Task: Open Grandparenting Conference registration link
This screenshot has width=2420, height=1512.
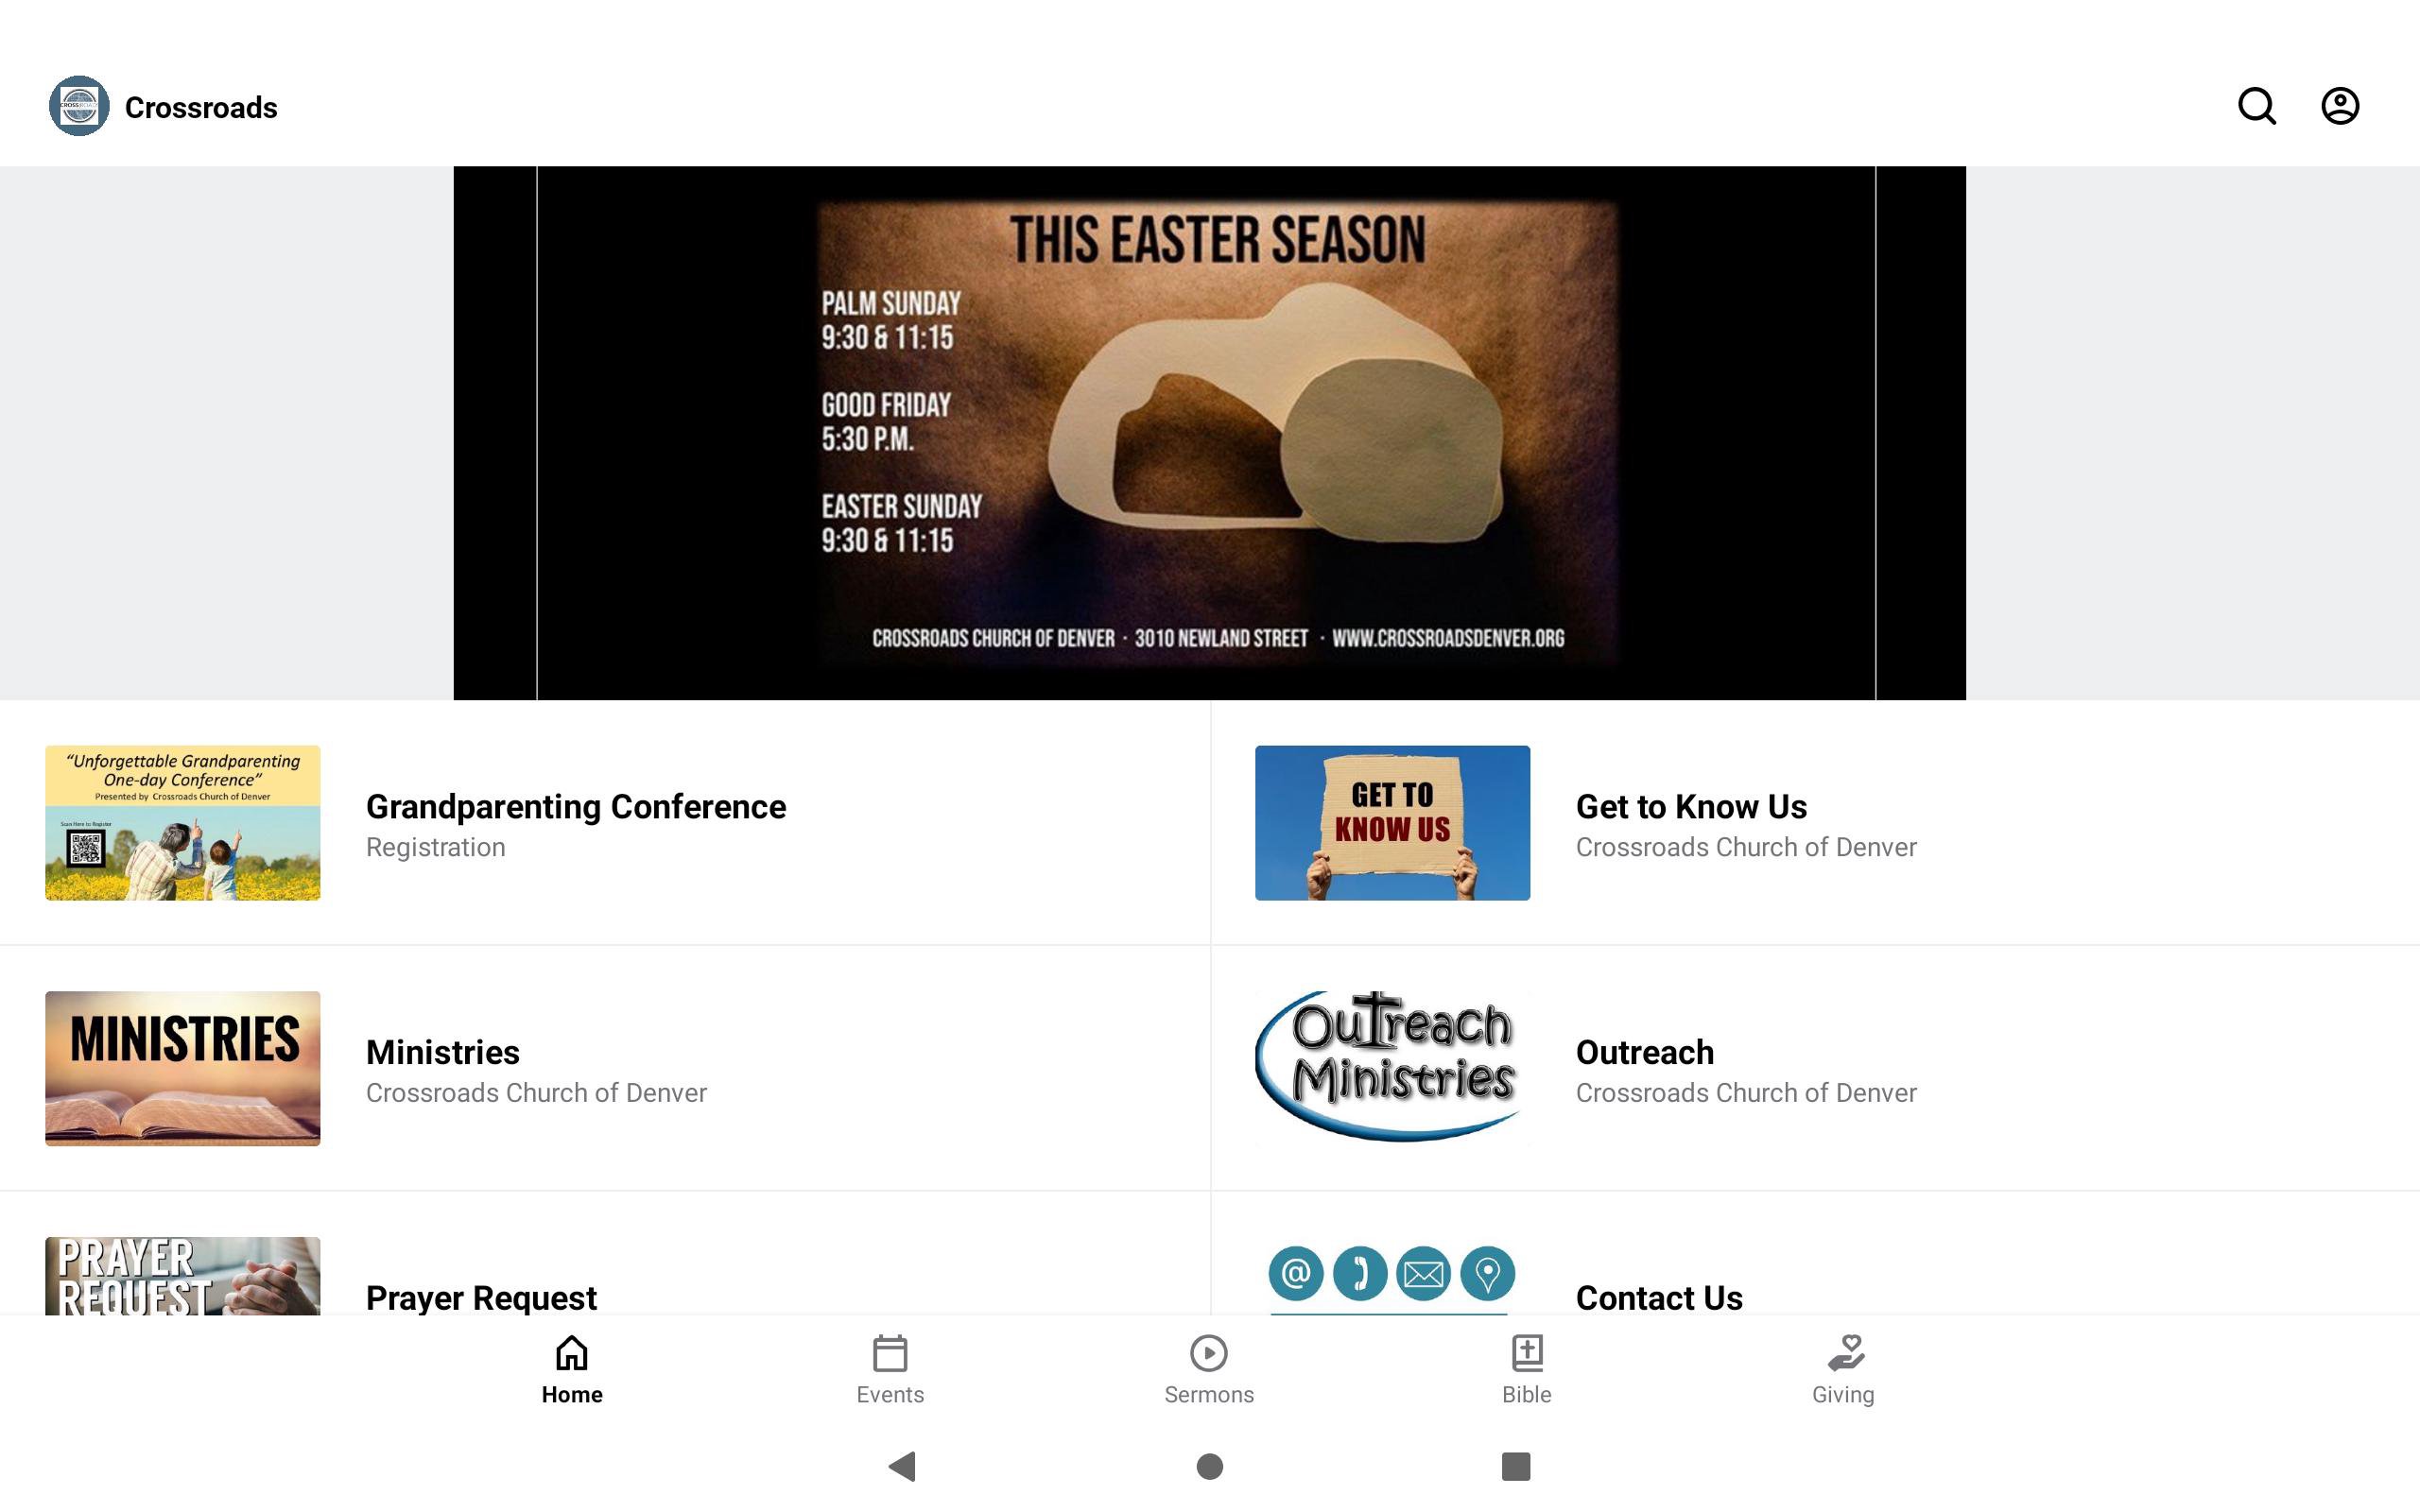Action: (x=575, y=824)
